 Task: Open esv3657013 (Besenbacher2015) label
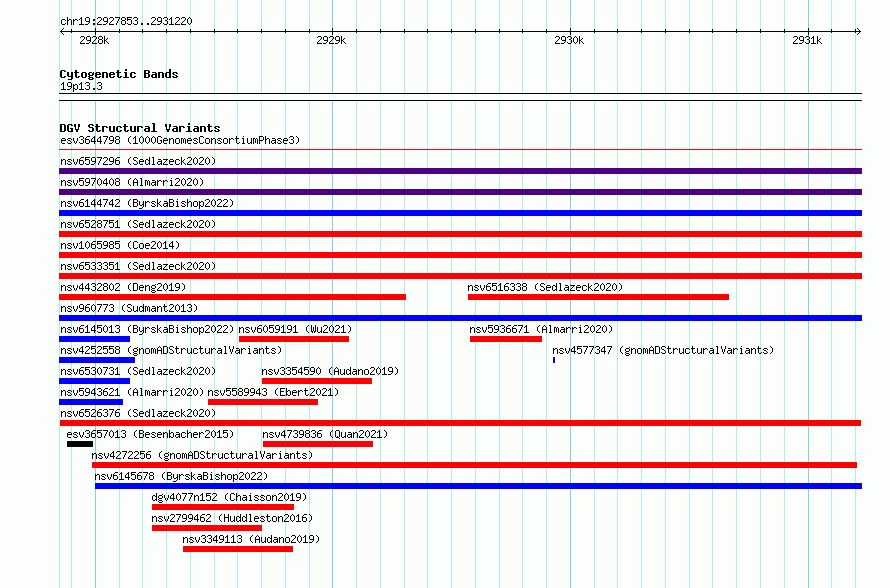[150, 434]
